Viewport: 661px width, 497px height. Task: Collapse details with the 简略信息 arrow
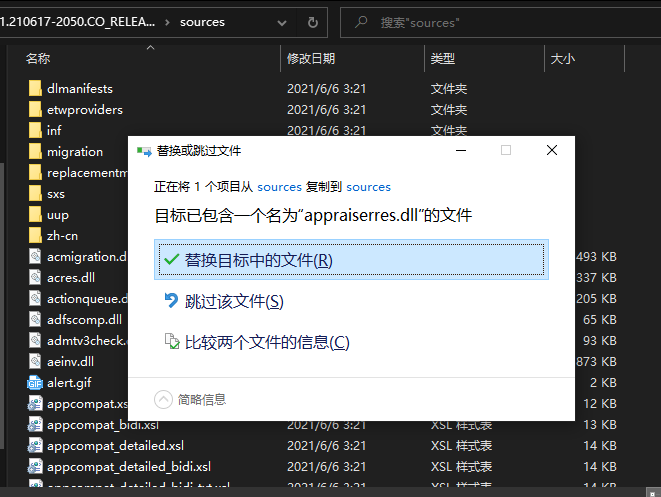pos(164,399)
